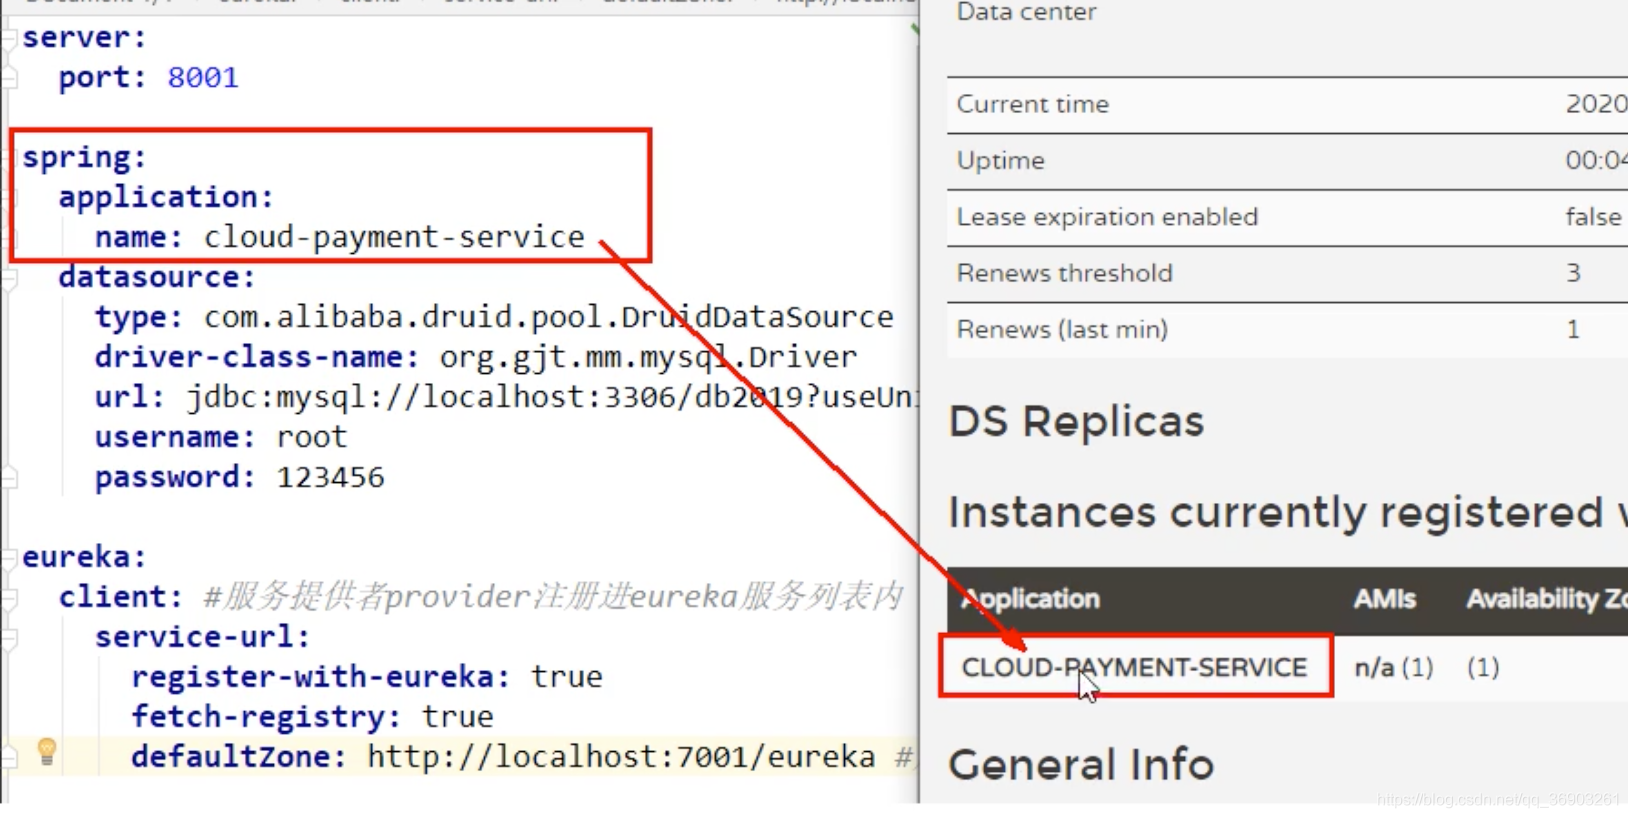Click the driver-class-name line
The width and height of the screenshot is (1628, 818).
[x=475, y=357]
